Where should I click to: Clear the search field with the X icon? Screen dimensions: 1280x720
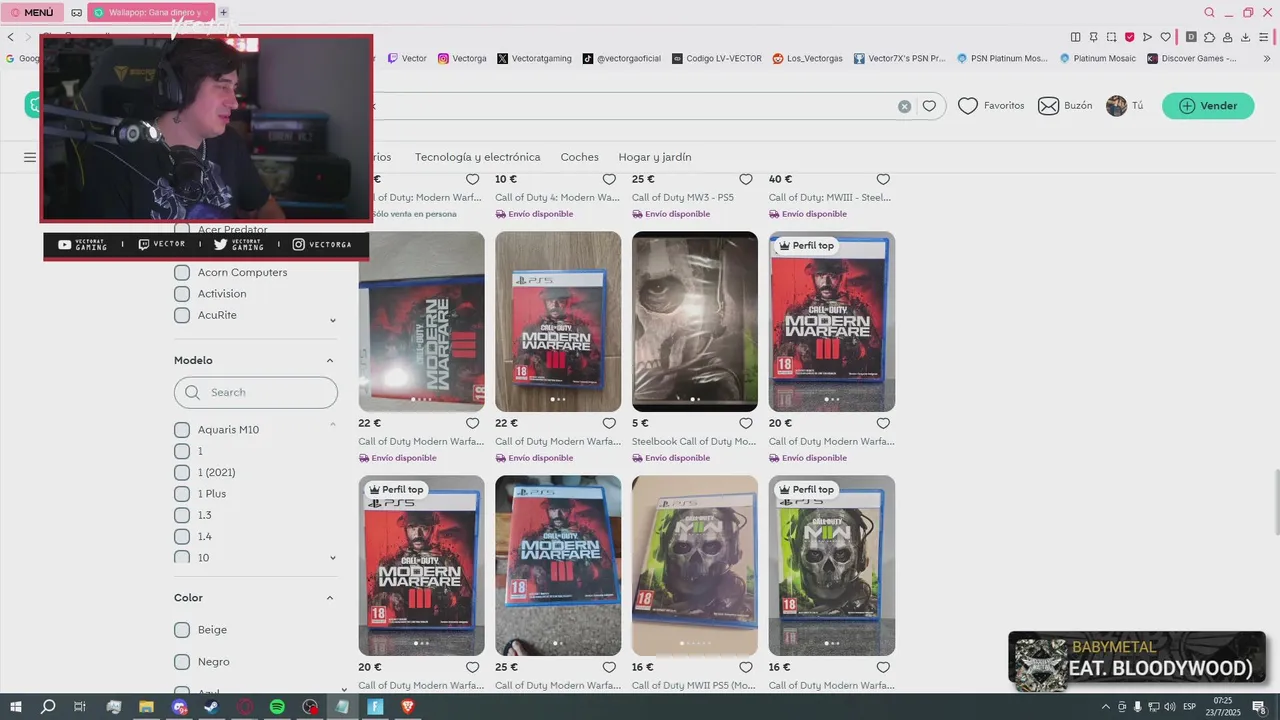(x=904, y=106)
